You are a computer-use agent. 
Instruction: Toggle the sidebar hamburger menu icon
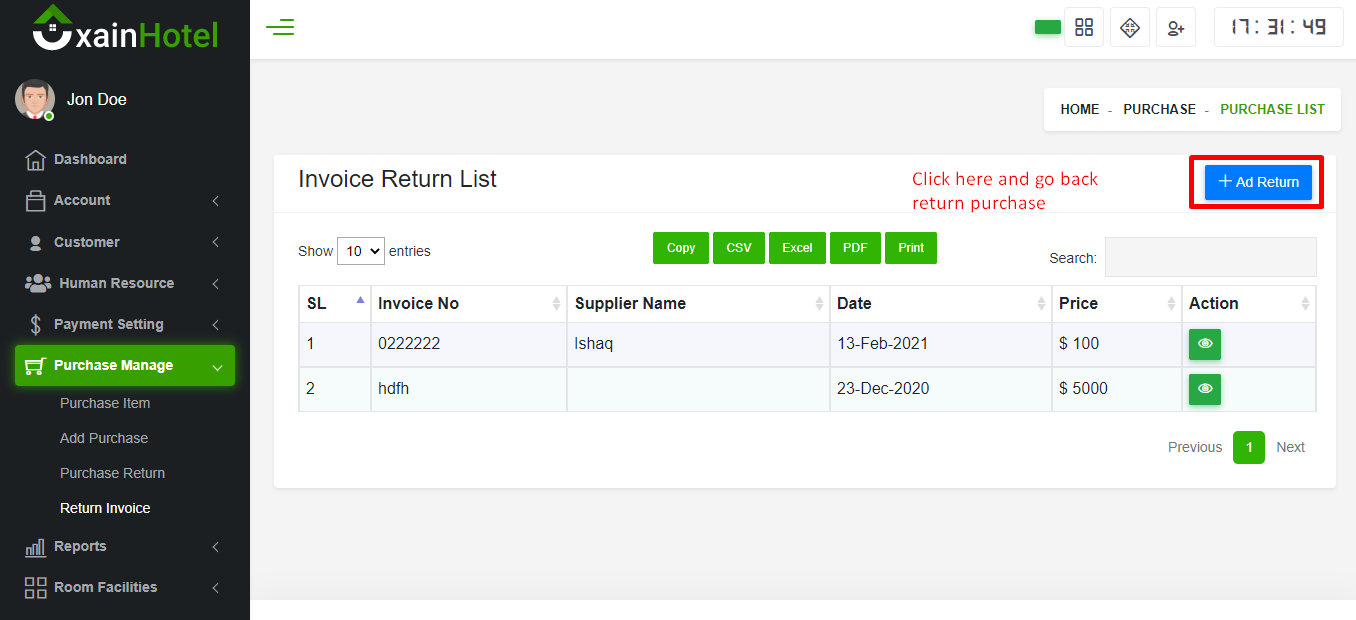[x=280, y=28]
